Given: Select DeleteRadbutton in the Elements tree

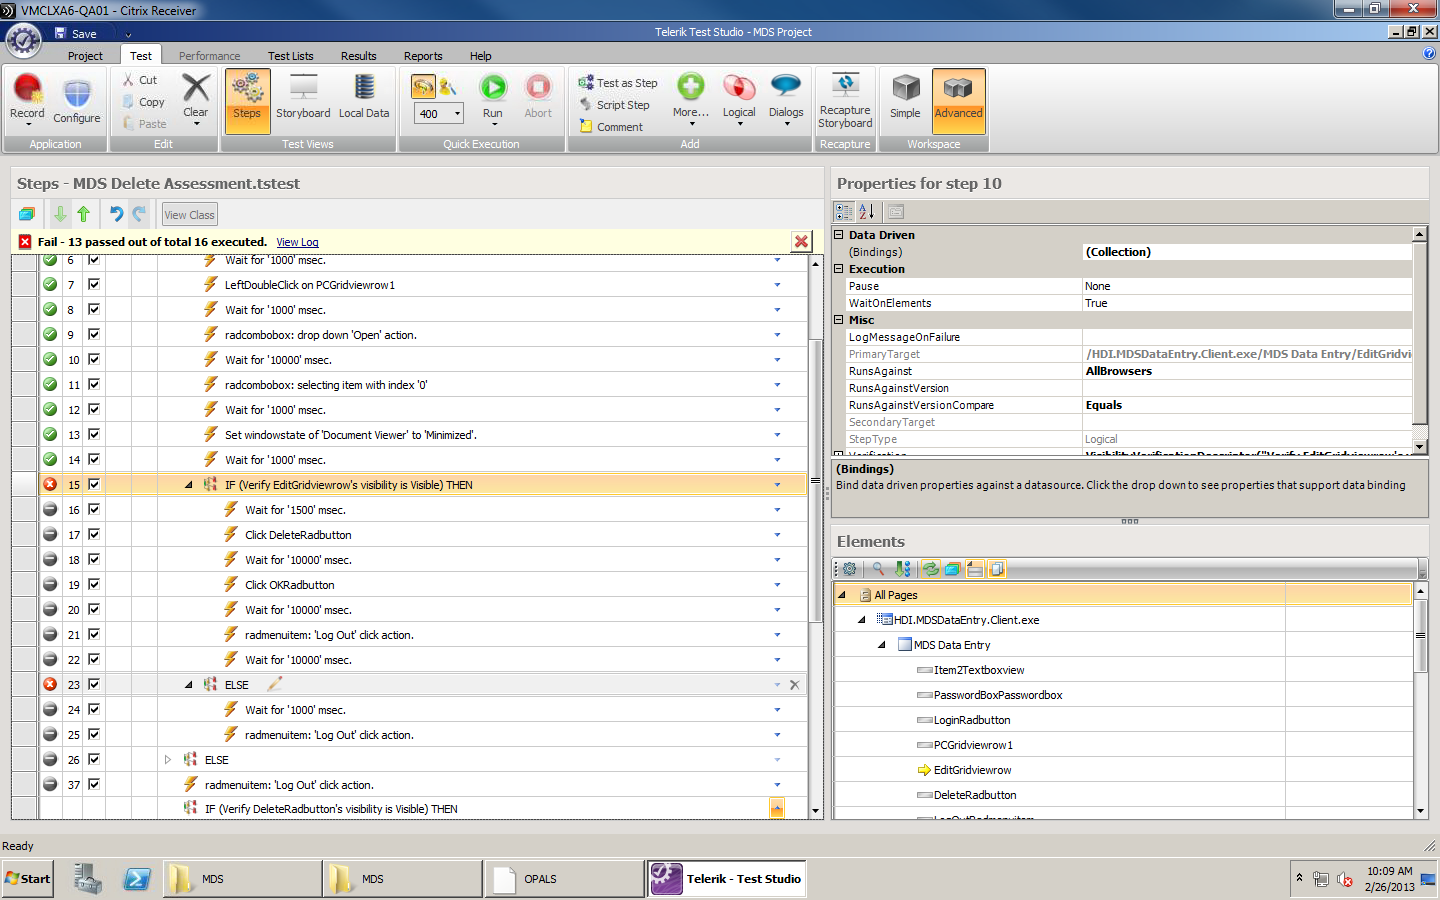Looking at the screenshot, I should [x=974, y=795].
